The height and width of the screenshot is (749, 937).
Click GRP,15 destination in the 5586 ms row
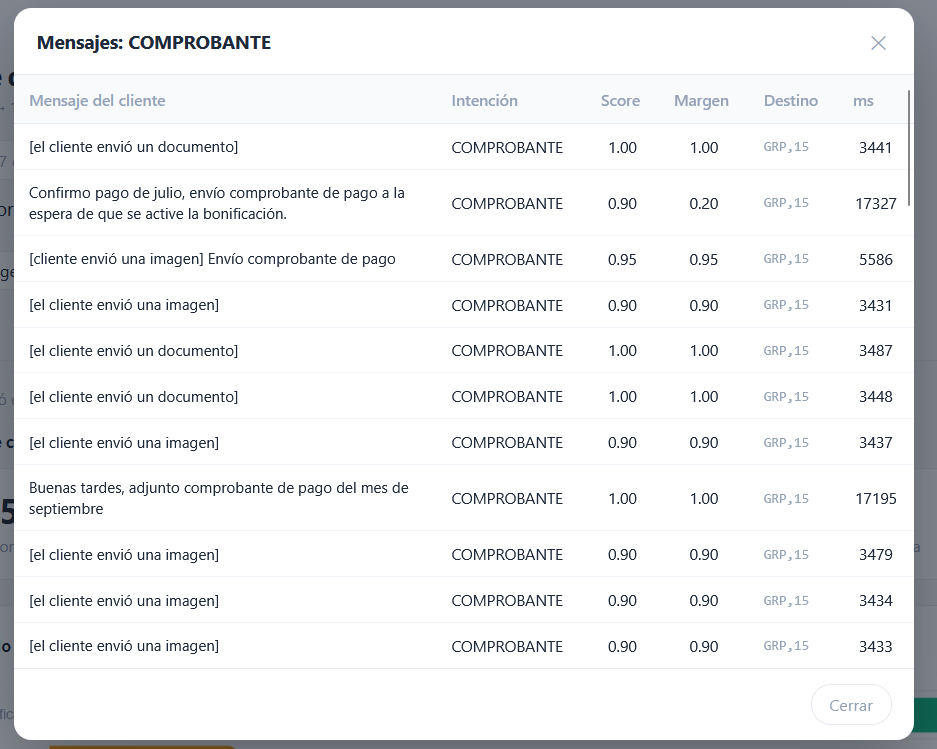pyautogui.click(x=786, y=259)
